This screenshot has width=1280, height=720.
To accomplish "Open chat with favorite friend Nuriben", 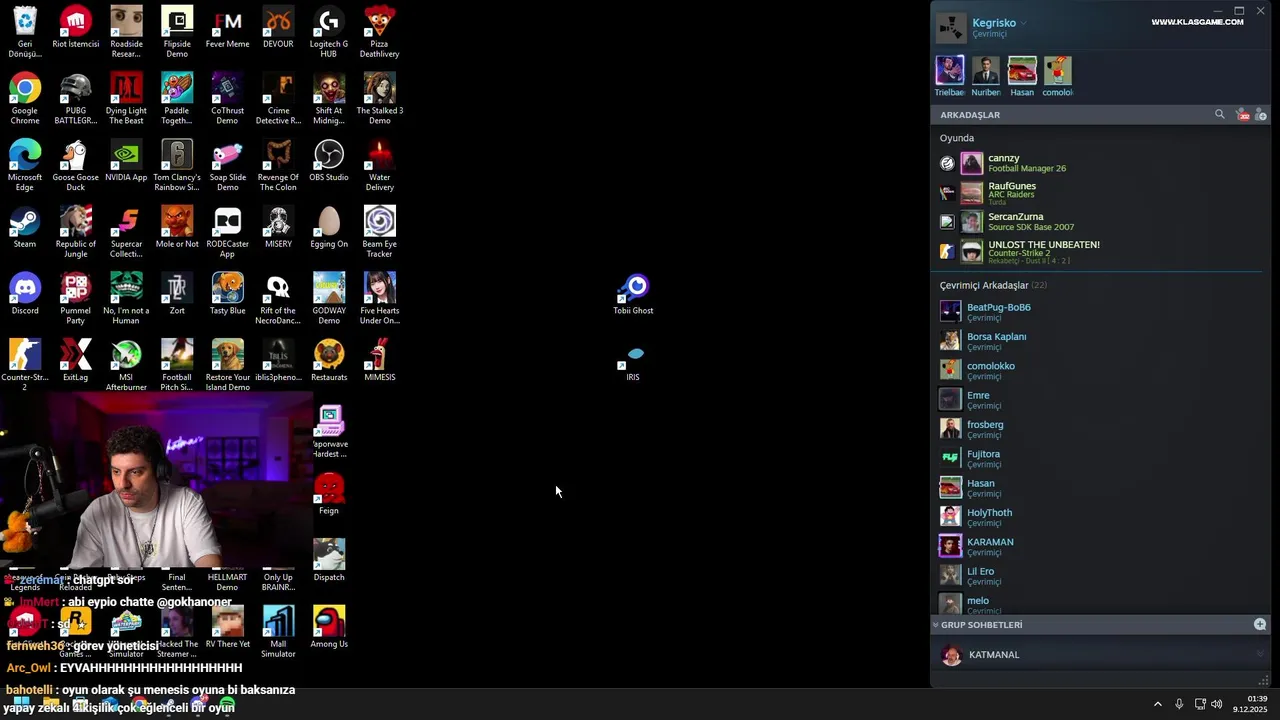I will pyautogui.click(x=986, y=76).
